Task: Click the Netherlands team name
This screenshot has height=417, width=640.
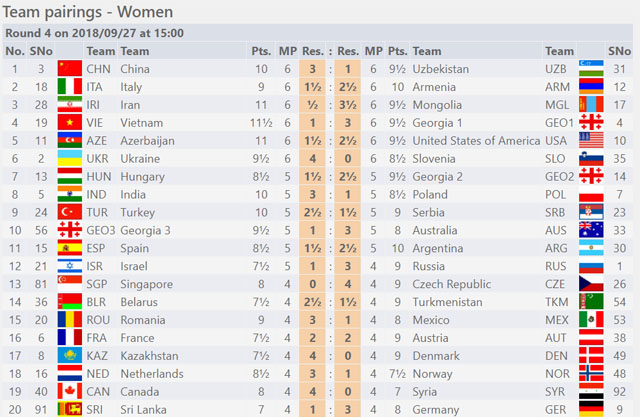Action: (152, 374)
